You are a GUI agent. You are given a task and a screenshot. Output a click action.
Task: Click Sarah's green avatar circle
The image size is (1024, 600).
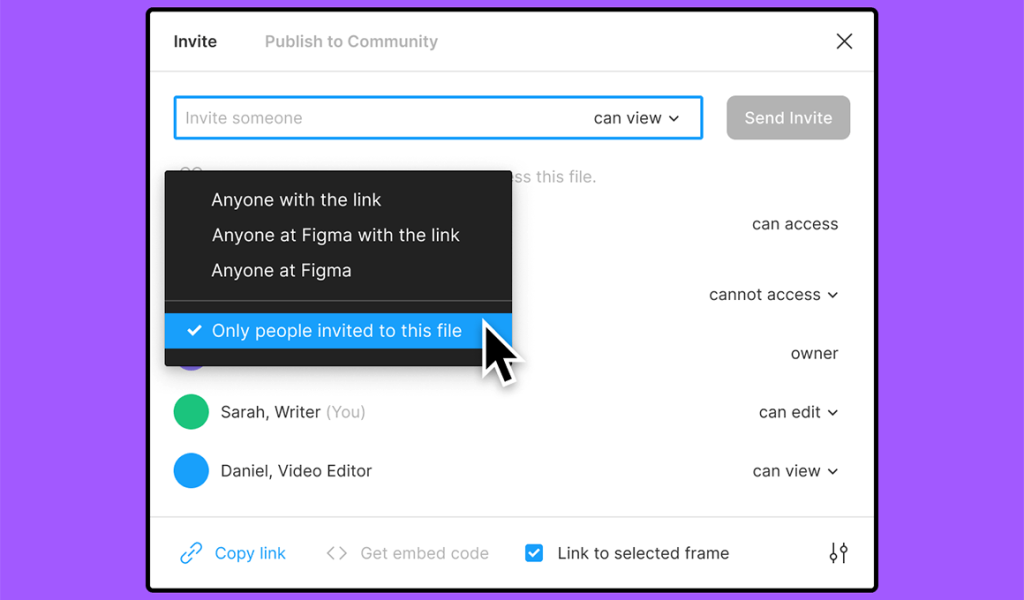point(191,412)
